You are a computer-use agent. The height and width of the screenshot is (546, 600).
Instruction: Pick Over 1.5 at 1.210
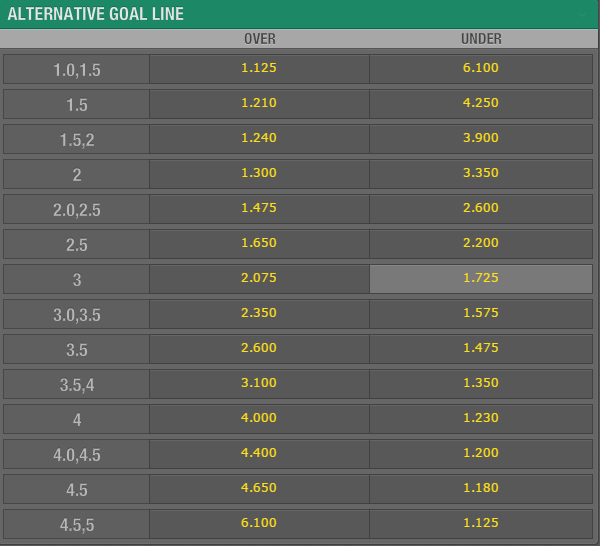click(x=259, y=104)
